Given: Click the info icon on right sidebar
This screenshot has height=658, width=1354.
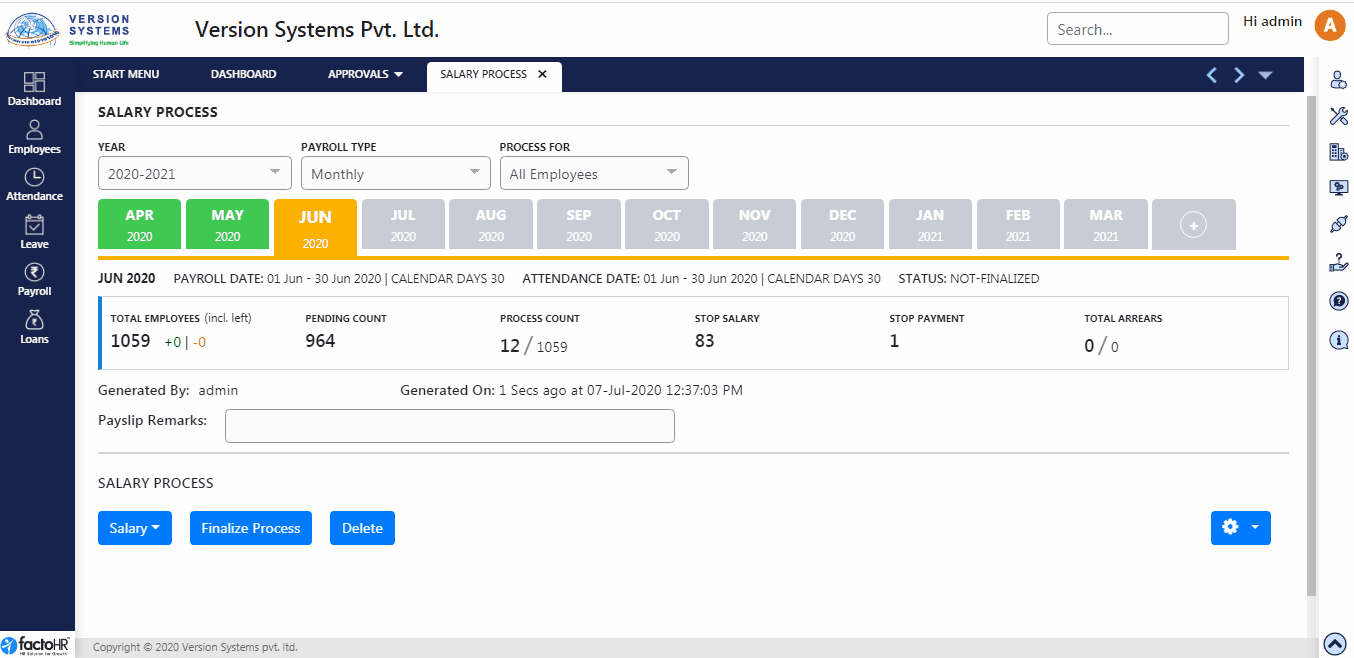Looking at the screenshot, I should pyautogui.click(x=1338, y=340).
